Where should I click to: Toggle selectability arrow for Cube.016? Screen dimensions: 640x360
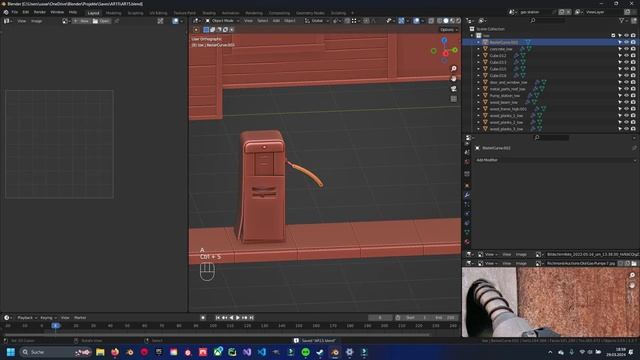click(x=620, y=76)
